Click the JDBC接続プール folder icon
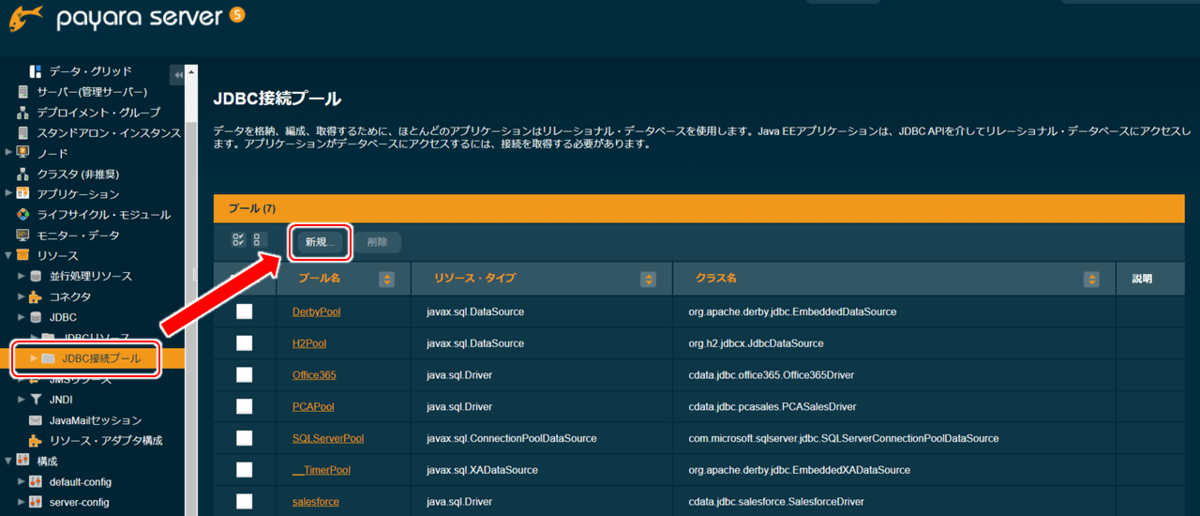 coord(48,358)
